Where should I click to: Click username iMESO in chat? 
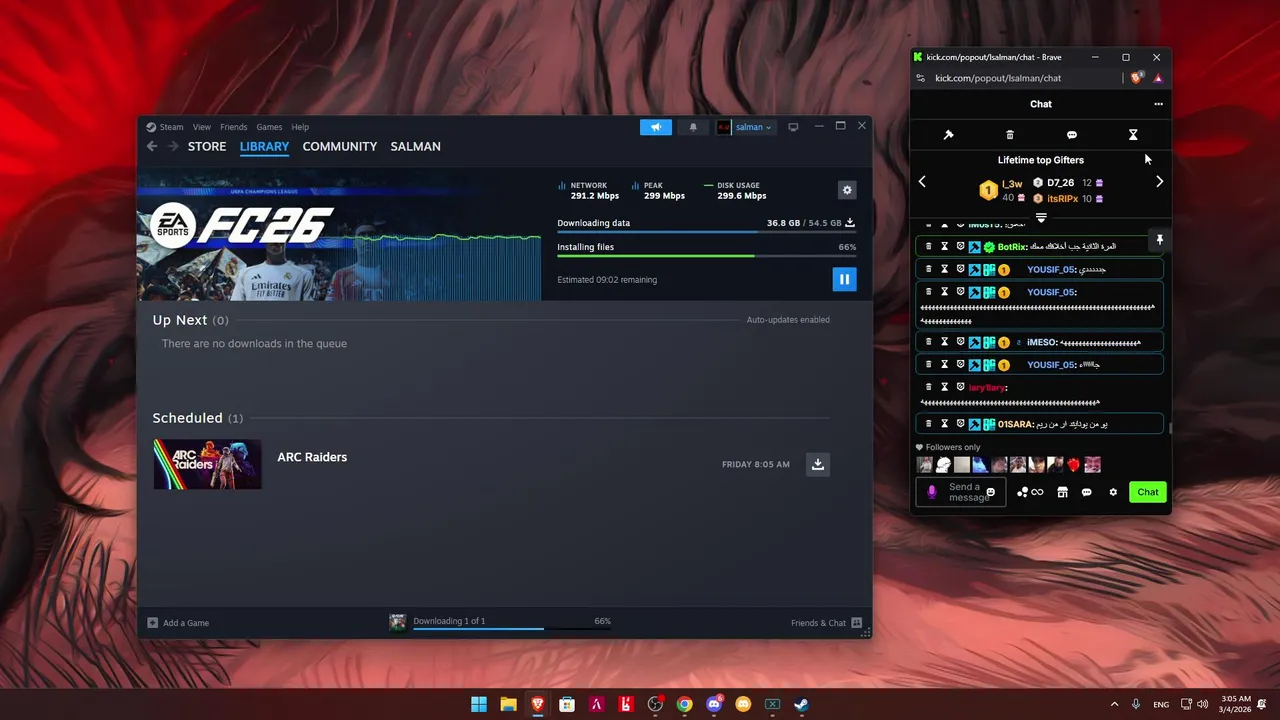click(1042, 343)
